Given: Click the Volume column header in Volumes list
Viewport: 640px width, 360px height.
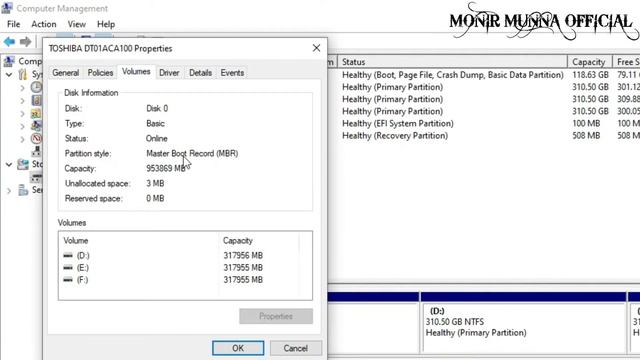Looking at the screenshot, I should [x=138, y=241].
